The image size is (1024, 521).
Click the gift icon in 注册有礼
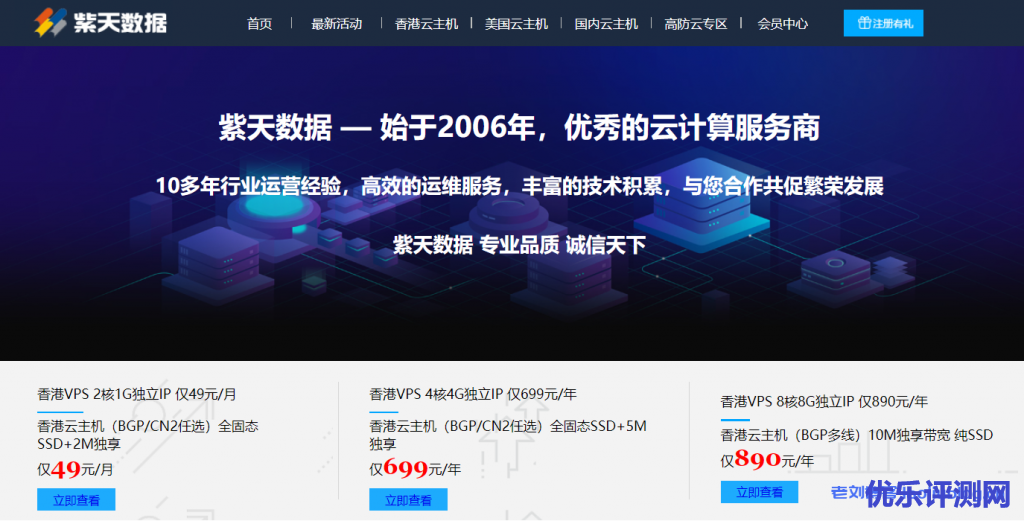point(864,23)
